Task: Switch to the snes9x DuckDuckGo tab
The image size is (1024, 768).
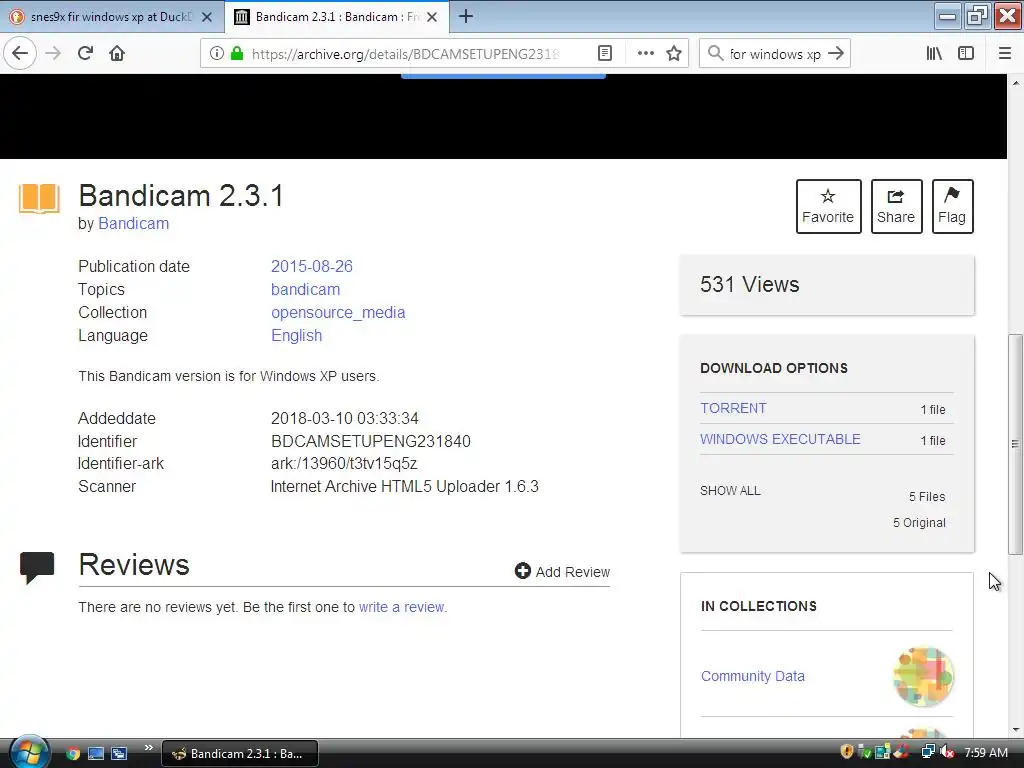Action: (x=111, y=17)
